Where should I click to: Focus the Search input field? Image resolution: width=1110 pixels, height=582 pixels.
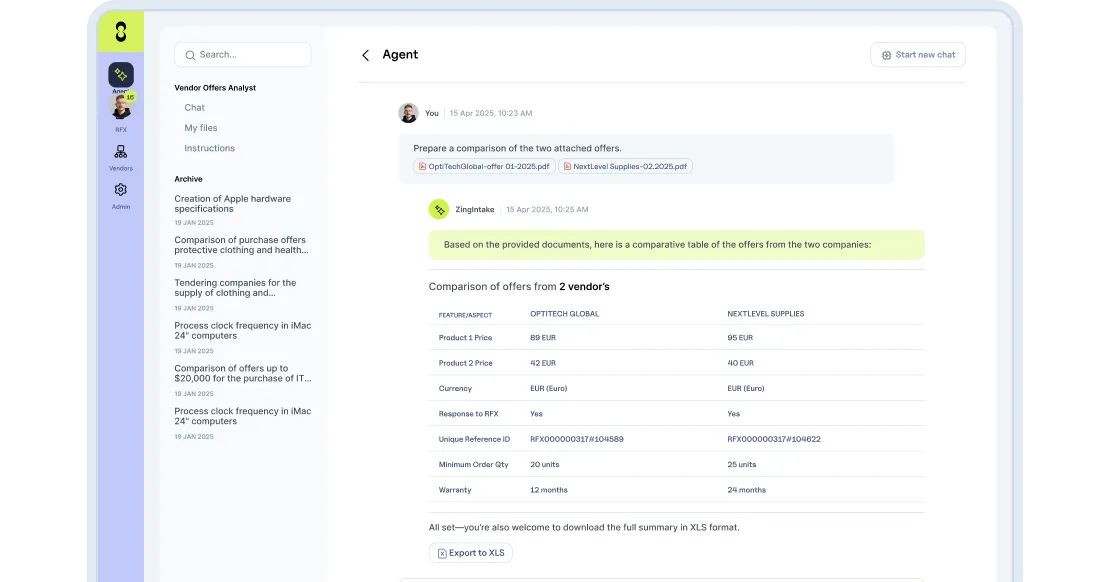243,55
